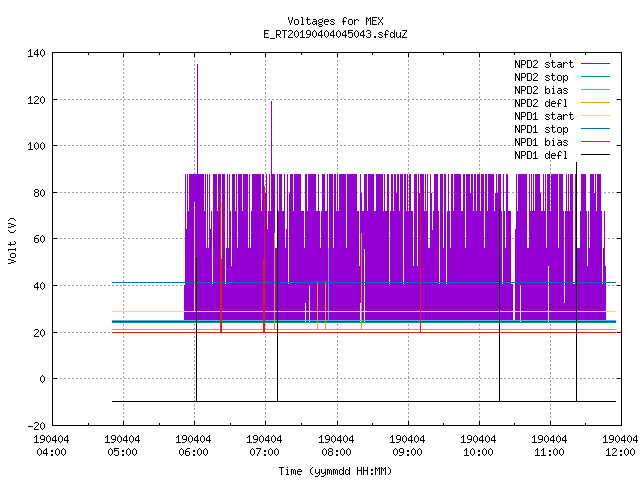
Task: Click the purple NPD2 start legend line
Action: (x=595, y=64)
